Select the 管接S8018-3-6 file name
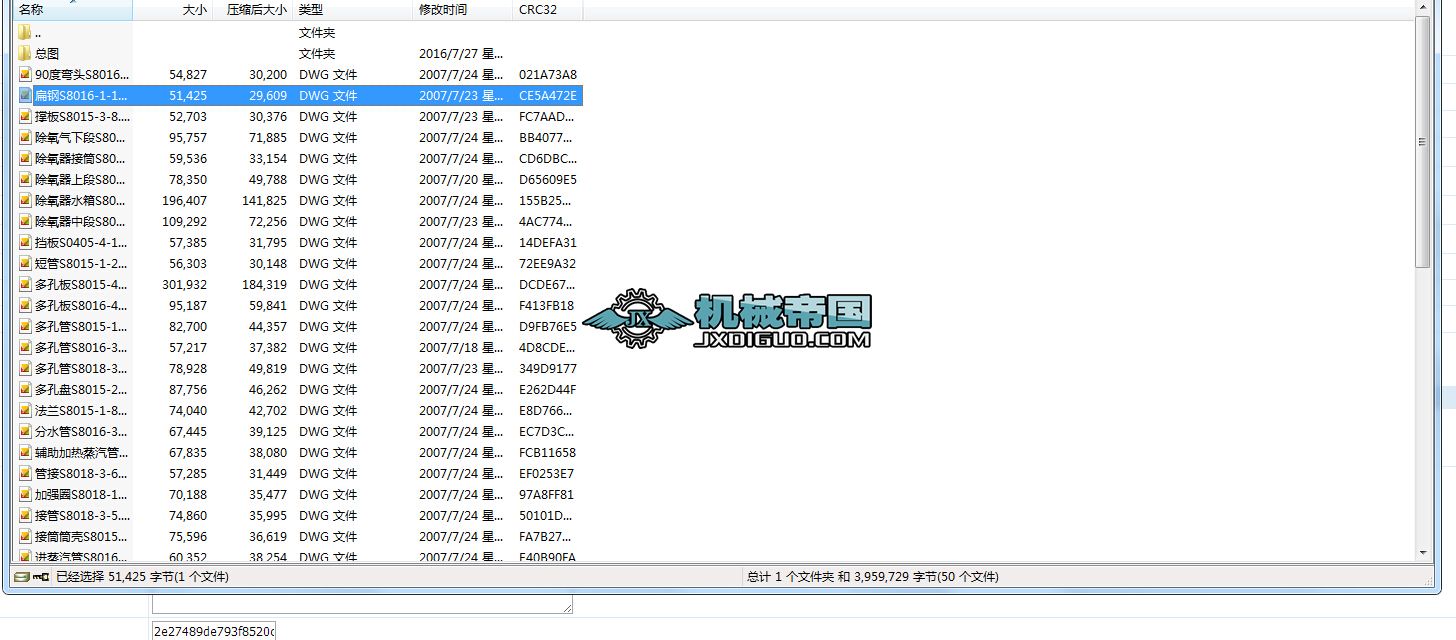The height and width of the screenshot is (640, 1456). tap(81, 474)
